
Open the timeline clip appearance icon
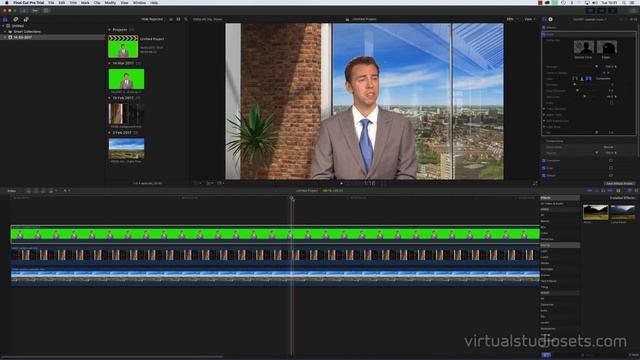coord(618,191)
